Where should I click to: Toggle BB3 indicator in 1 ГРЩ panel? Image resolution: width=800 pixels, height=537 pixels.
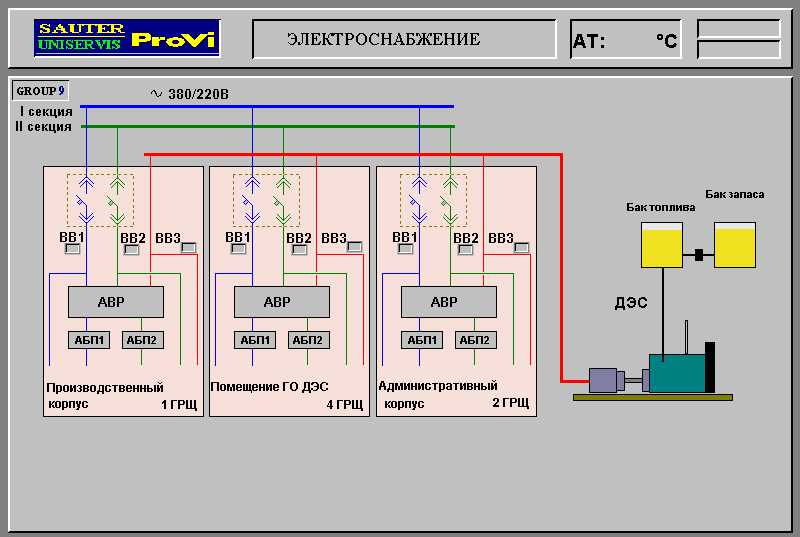[x=189, y=247]
